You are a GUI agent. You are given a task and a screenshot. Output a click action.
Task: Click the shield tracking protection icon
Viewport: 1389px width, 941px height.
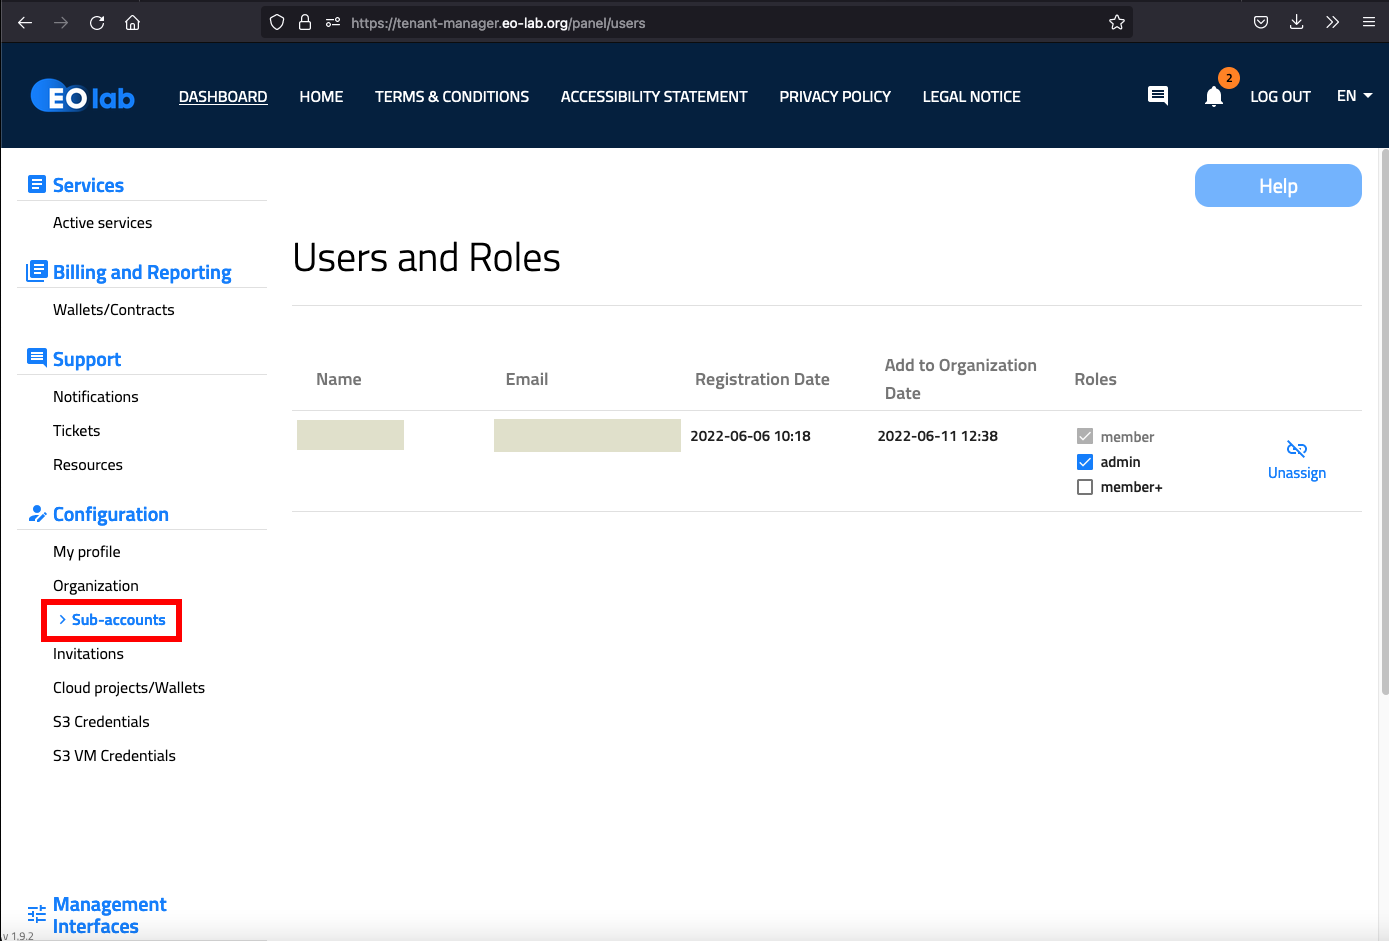pyautogui.click(x=277, y=22)
